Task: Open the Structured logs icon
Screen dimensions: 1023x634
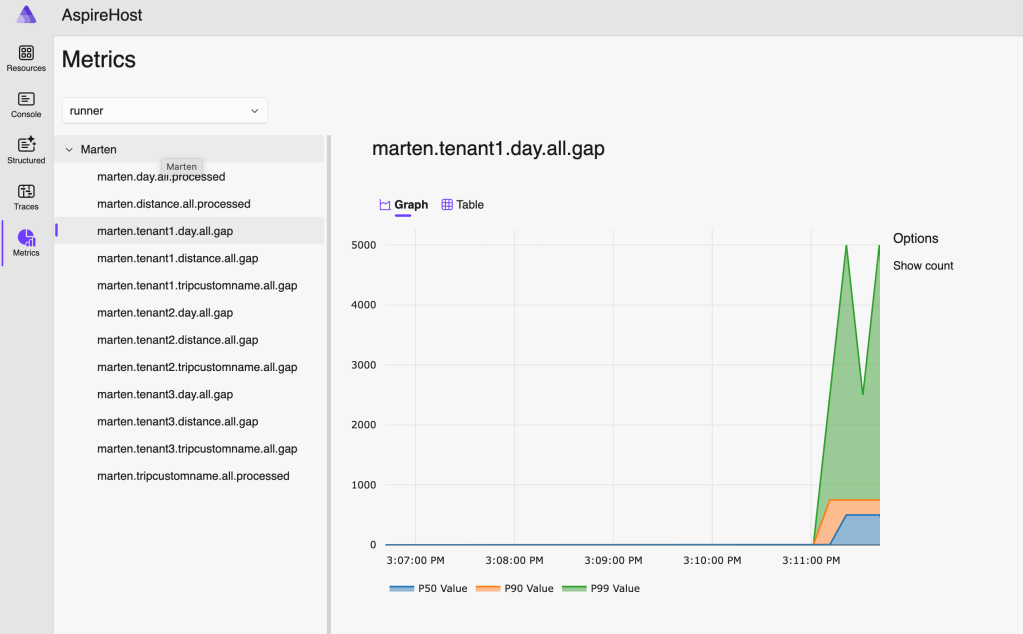Action: 26,145
